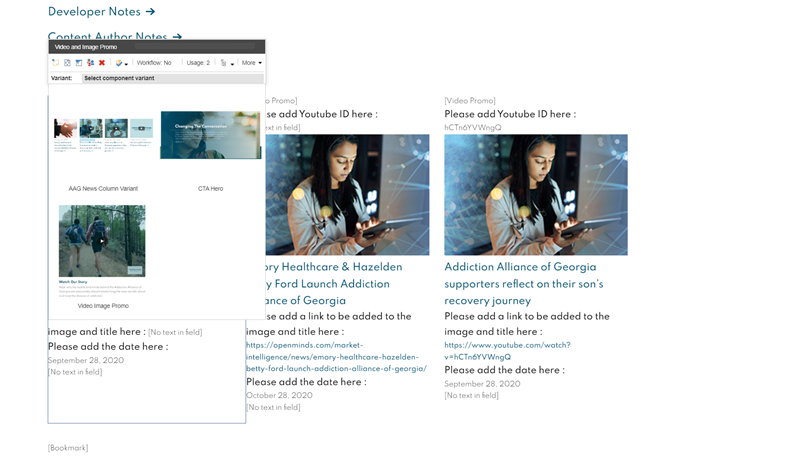Click the first note-style icon in the component toolbar
Screen dimensions: 800x464
pos(56,63)
